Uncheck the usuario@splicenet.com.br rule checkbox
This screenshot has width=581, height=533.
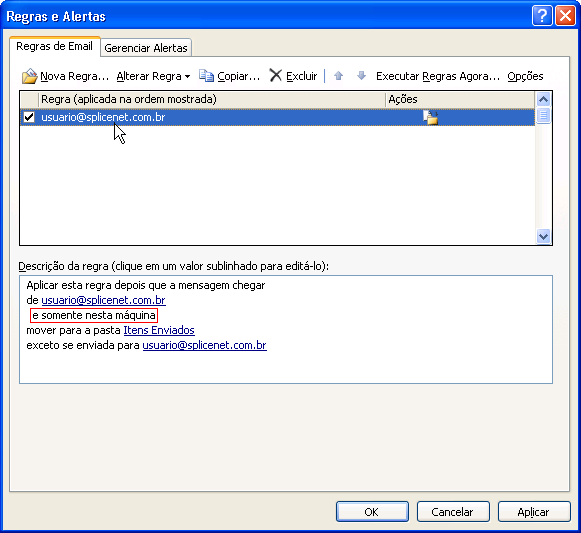tap(29, 117)
